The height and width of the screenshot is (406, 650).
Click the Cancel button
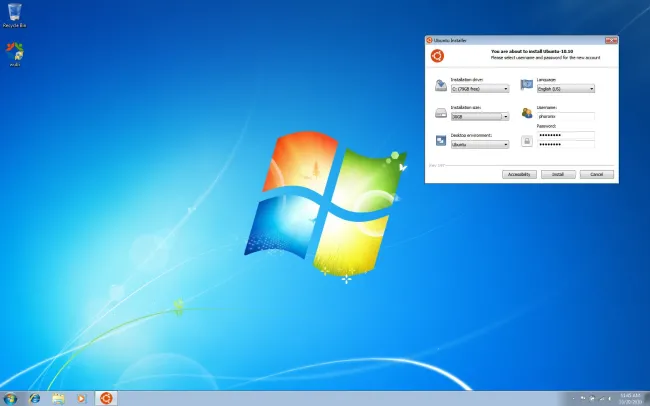597,174
